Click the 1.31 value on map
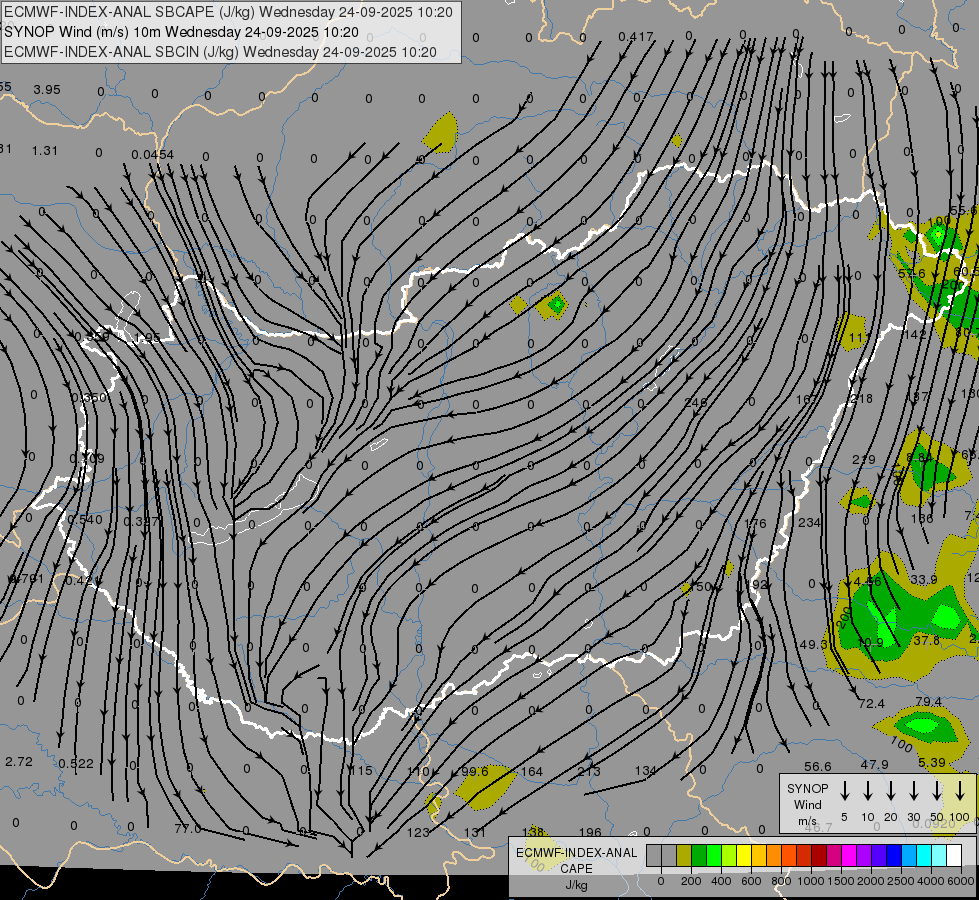 (44, 151)
